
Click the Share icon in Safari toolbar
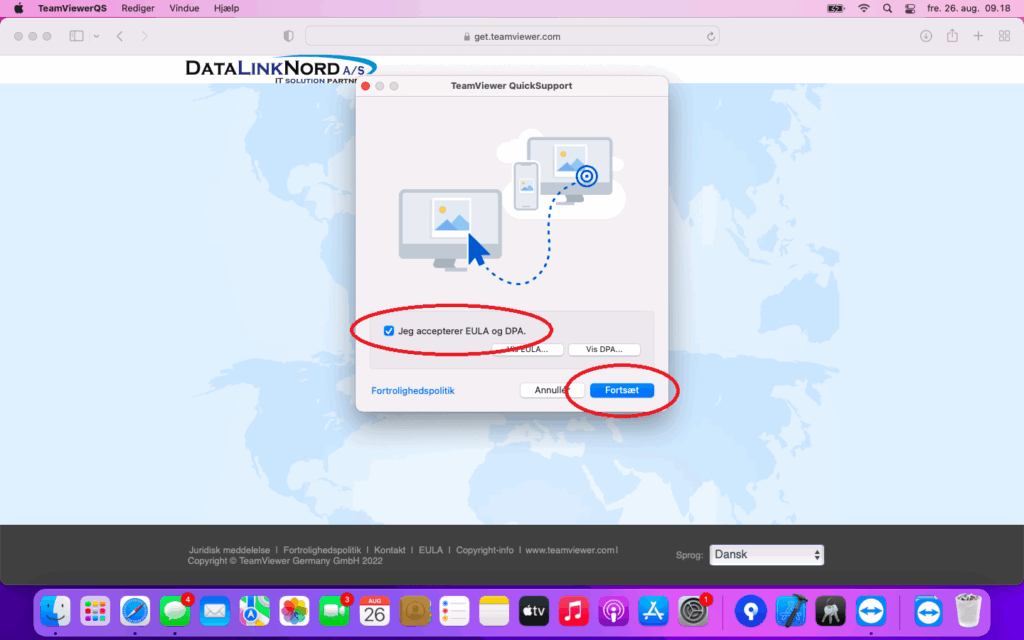click(x=952, y=36)
